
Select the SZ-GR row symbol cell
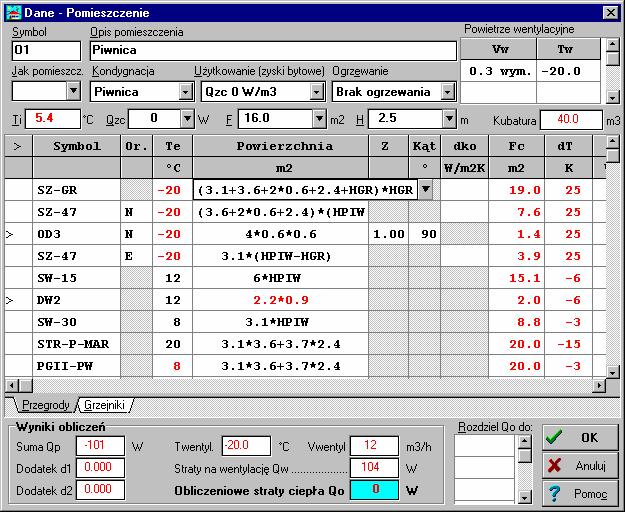(77, 190)
